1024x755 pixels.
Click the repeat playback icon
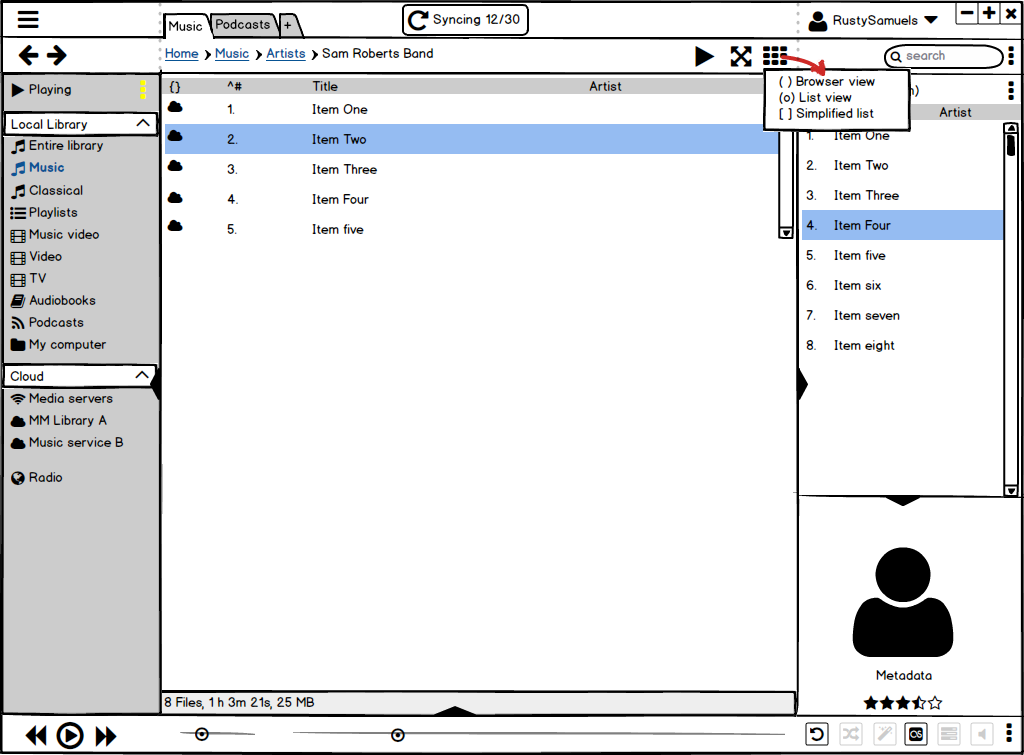pos(817,735)
